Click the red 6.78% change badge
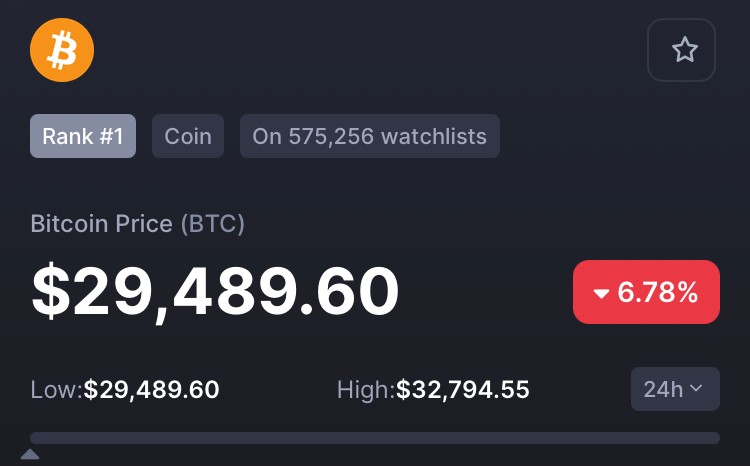The width and height of the screenshot is (750, 466). coord(646,292)
